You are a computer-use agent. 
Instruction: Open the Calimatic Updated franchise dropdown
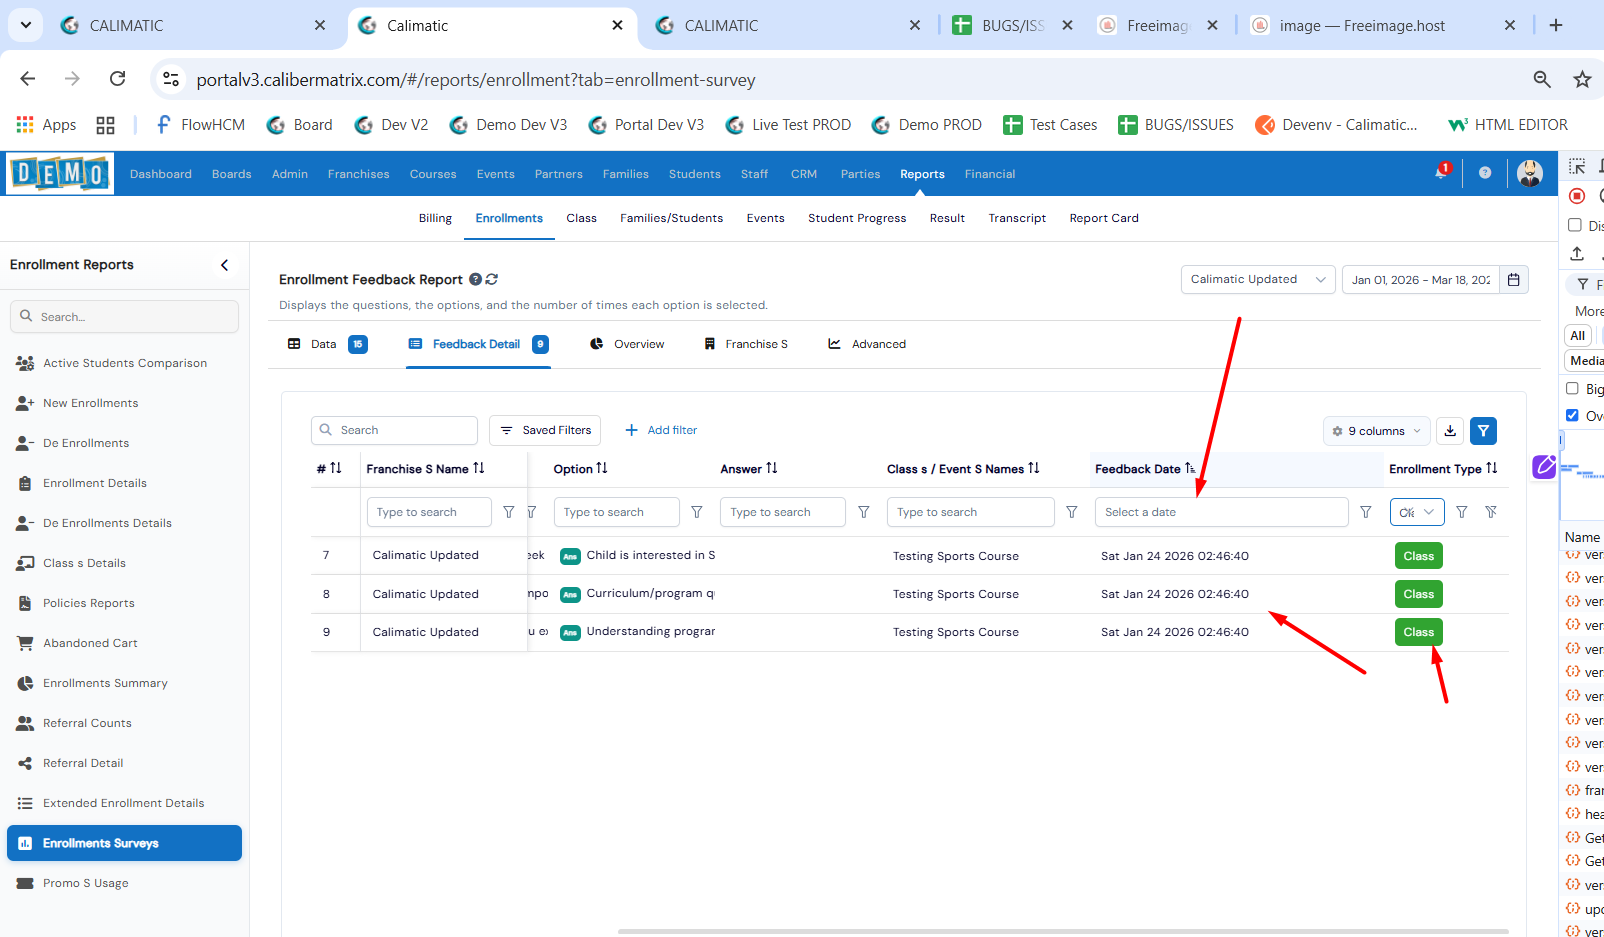coord(1257,280)
